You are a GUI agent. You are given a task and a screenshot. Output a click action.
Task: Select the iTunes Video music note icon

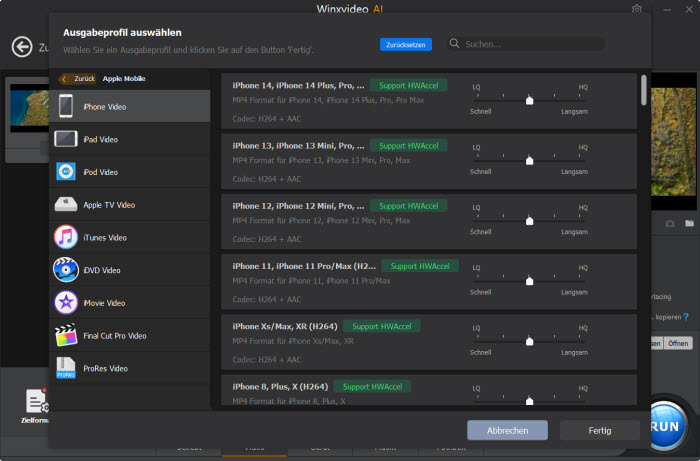point(66,237)
